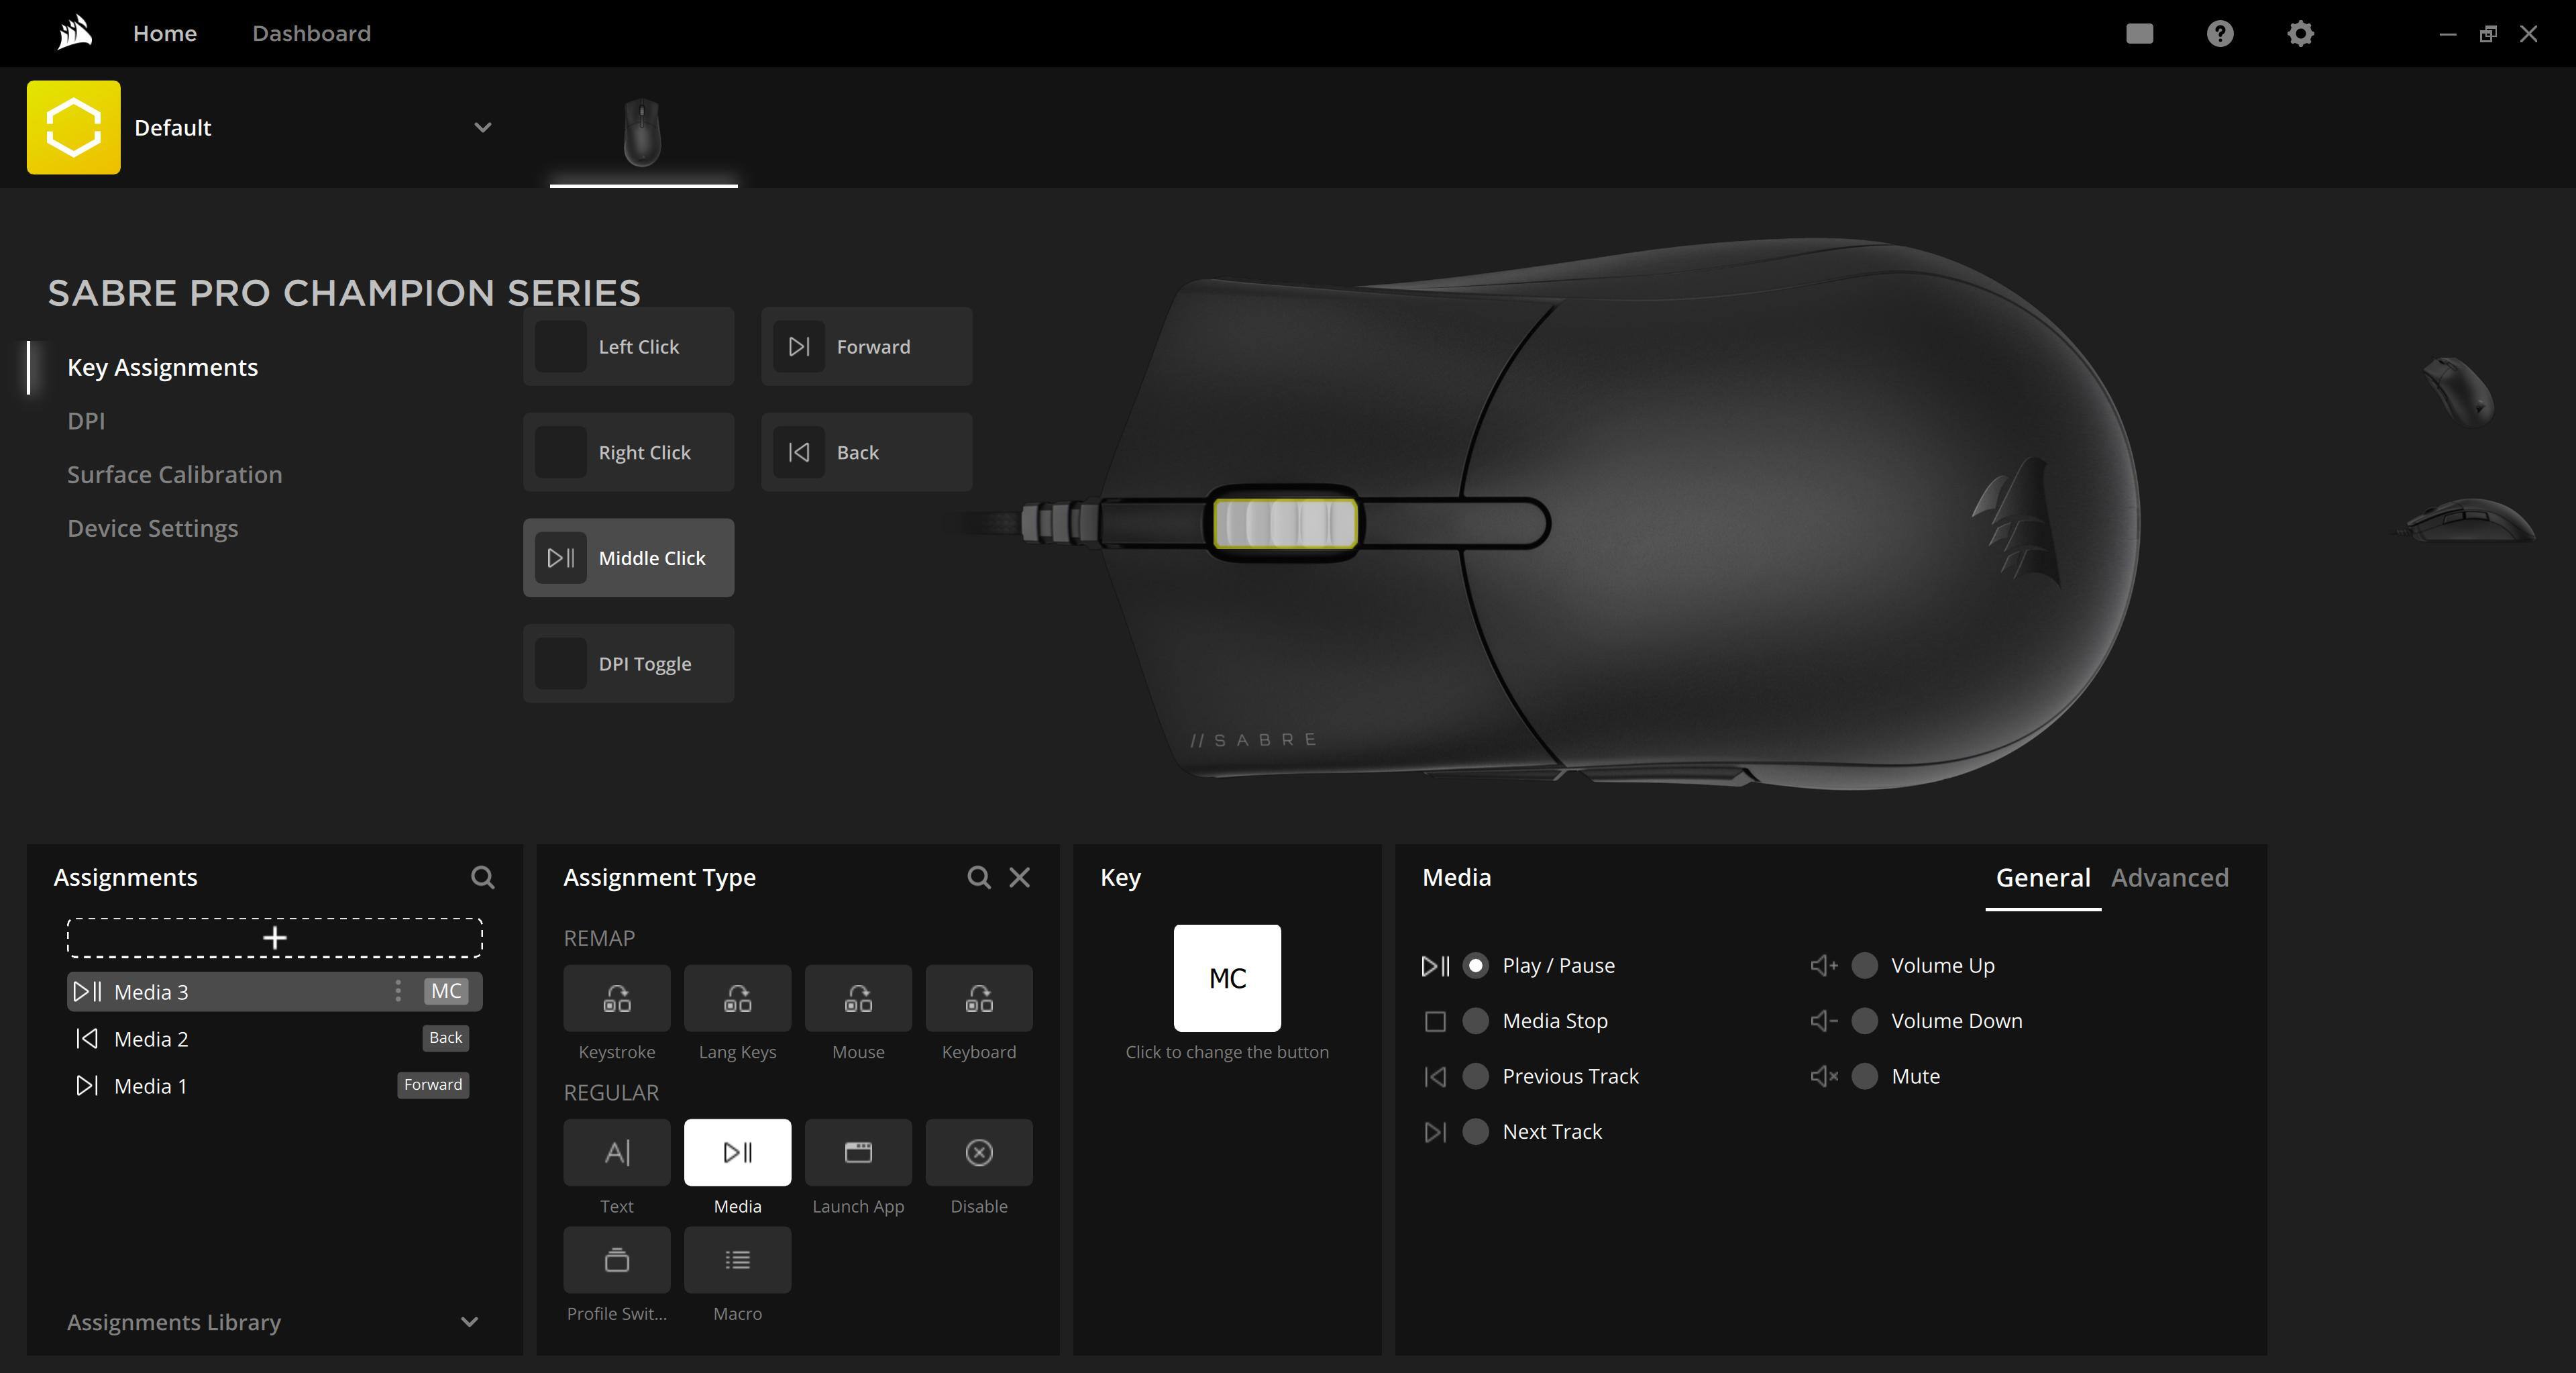Switch to the Advanced media tab

[x=2169, y=878]
